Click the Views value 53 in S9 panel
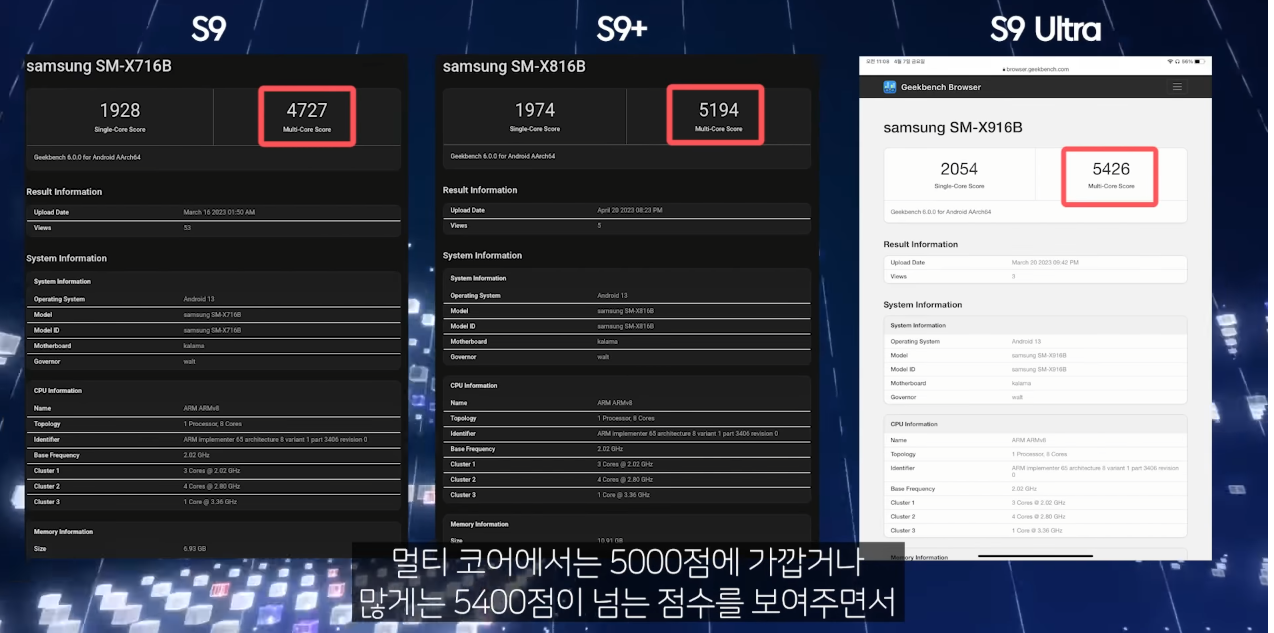This screenshot has height=633, width=1274. click(186, 227)
